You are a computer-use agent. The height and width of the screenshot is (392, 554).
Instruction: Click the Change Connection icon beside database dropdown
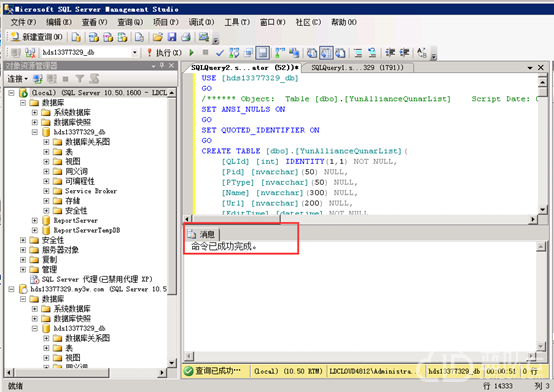pos(30,53)
